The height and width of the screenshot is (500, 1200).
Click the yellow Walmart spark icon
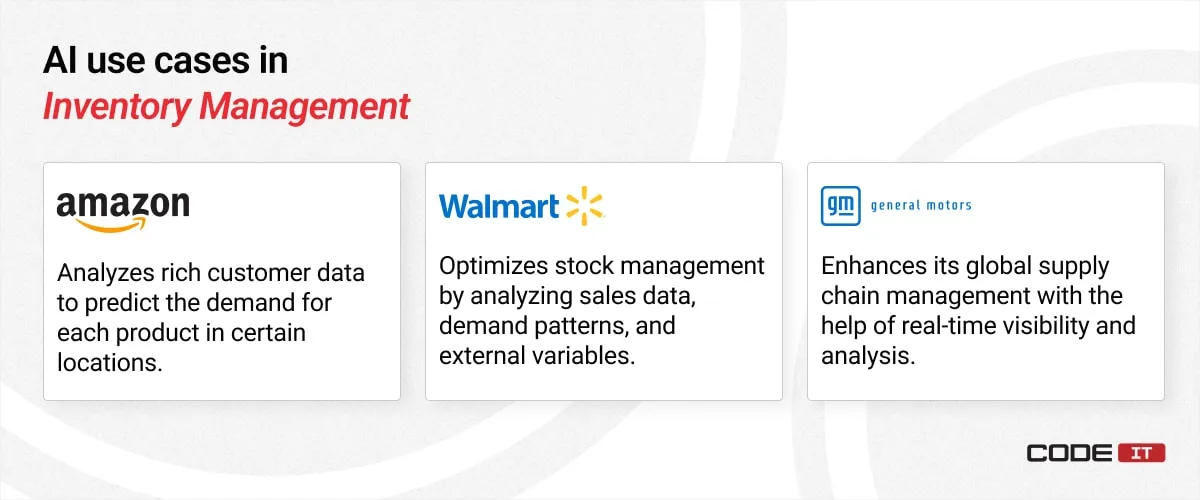585,206
